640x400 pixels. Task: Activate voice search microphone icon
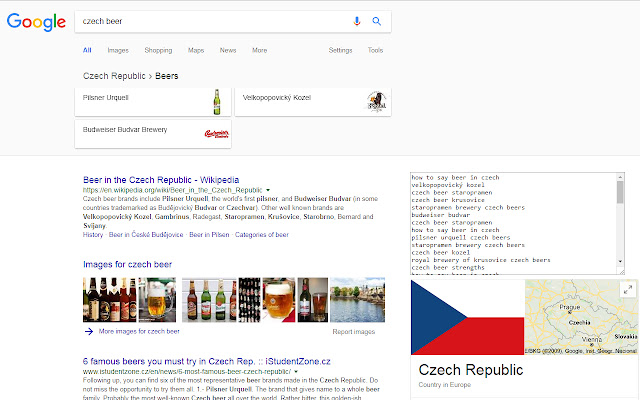coord(357,21)
